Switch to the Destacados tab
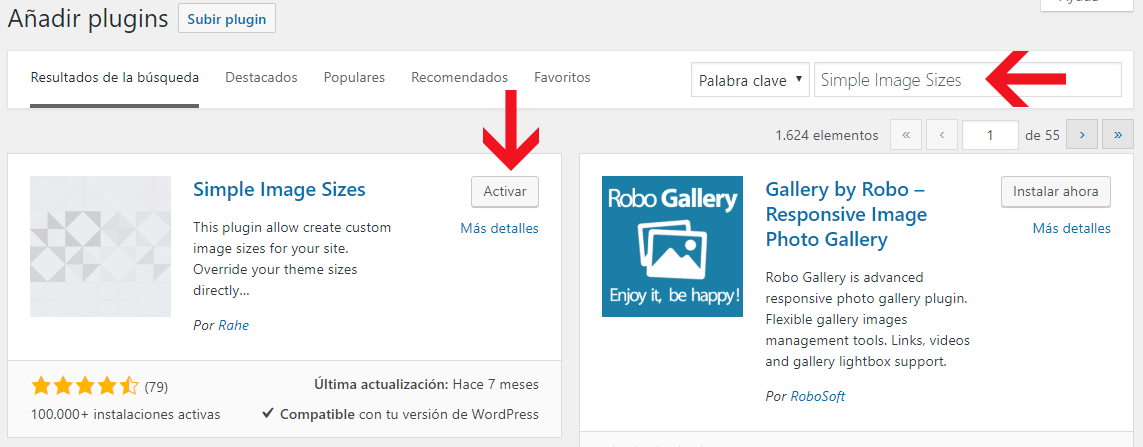 pos(261,77)
